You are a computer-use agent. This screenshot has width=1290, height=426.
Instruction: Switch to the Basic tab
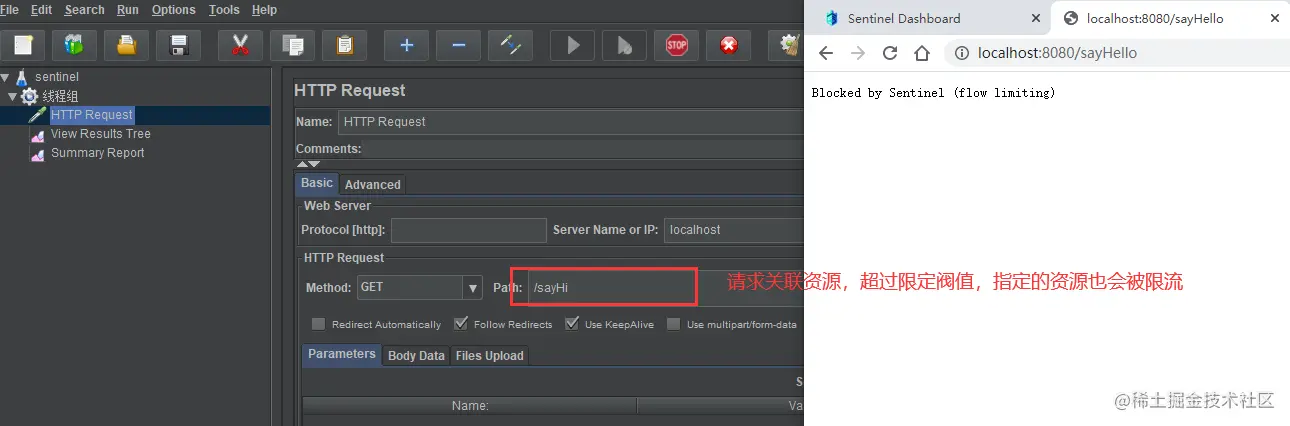tap(317, 184)
